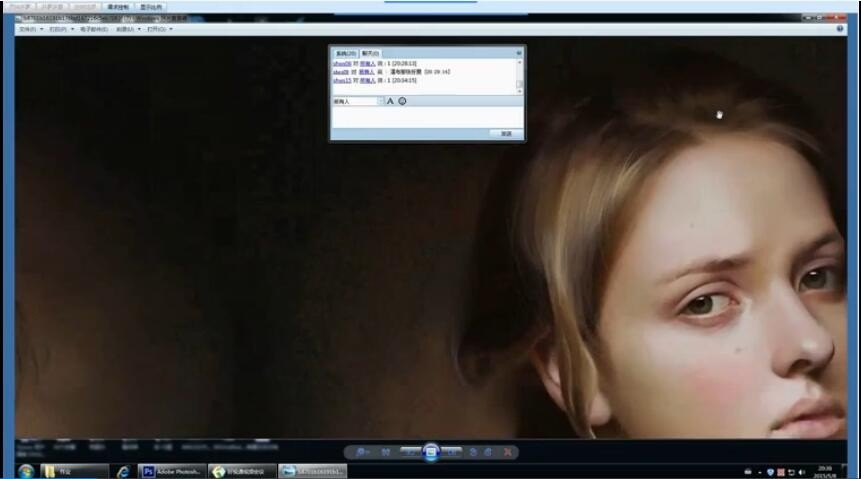The height and width of the screenshot is (479, 861).
Task: Click the sender name in third chat message
Action: pyautogui.click(x=342, y=80)
